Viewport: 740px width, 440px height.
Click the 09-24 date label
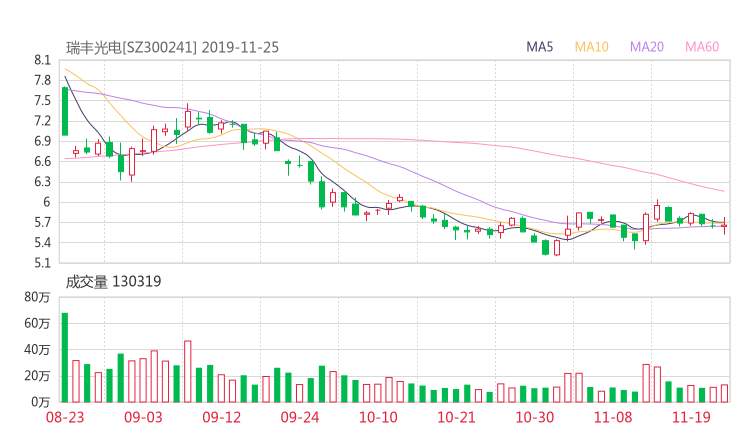click(300, 417)
